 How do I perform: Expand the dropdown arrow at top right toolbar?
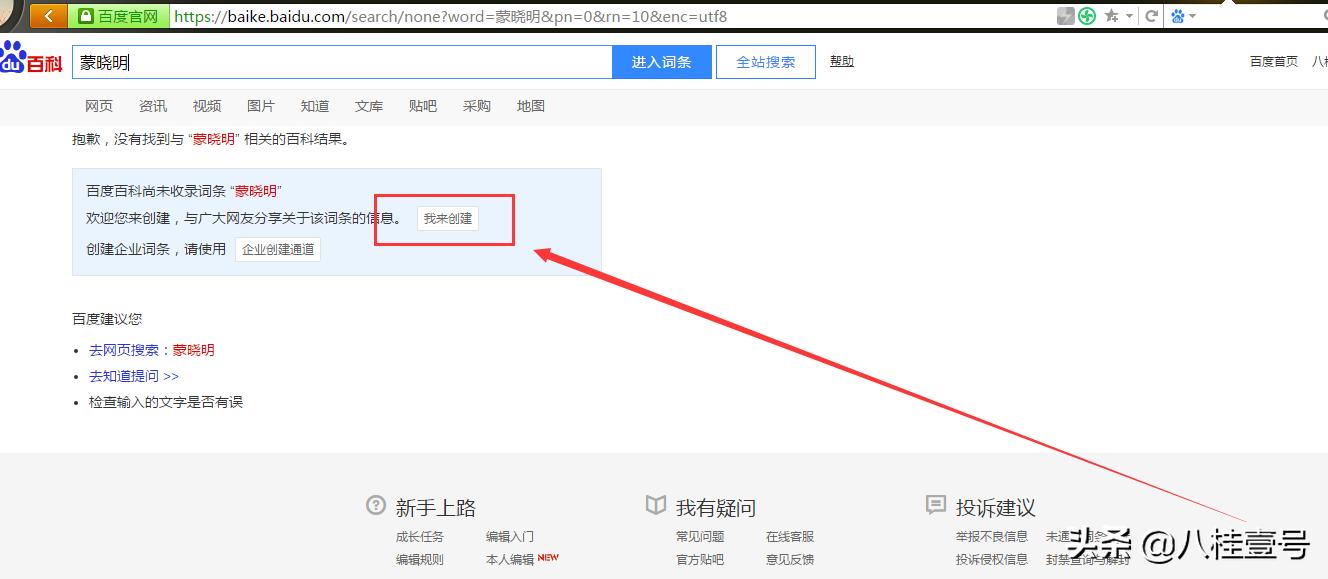click(1193, 15)
